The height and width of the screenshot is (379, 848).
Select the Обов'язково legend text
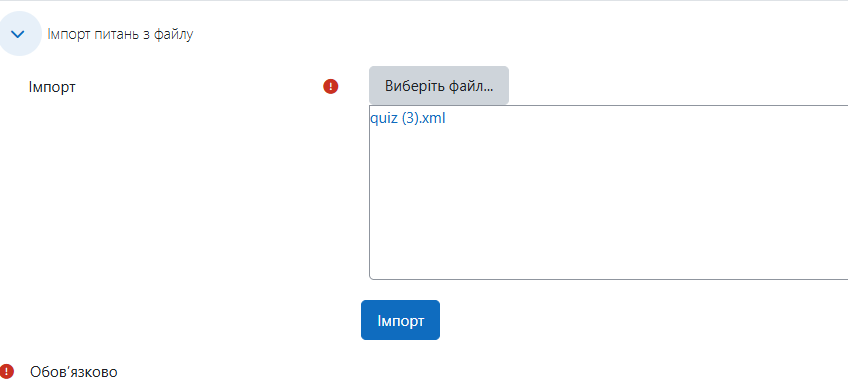(74, 372)
